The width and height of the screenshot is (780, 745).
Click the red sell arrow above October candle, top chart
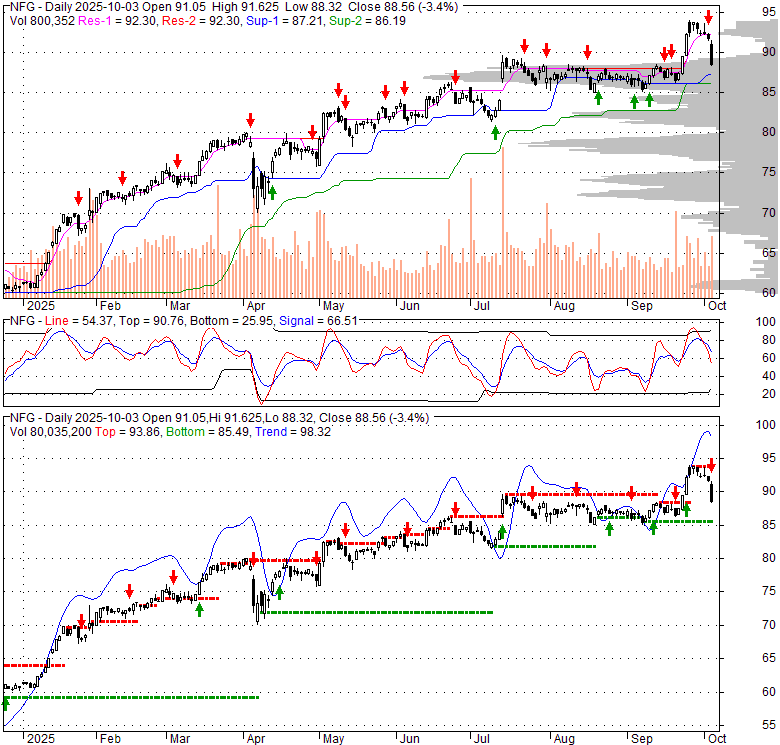click(708, 17)
